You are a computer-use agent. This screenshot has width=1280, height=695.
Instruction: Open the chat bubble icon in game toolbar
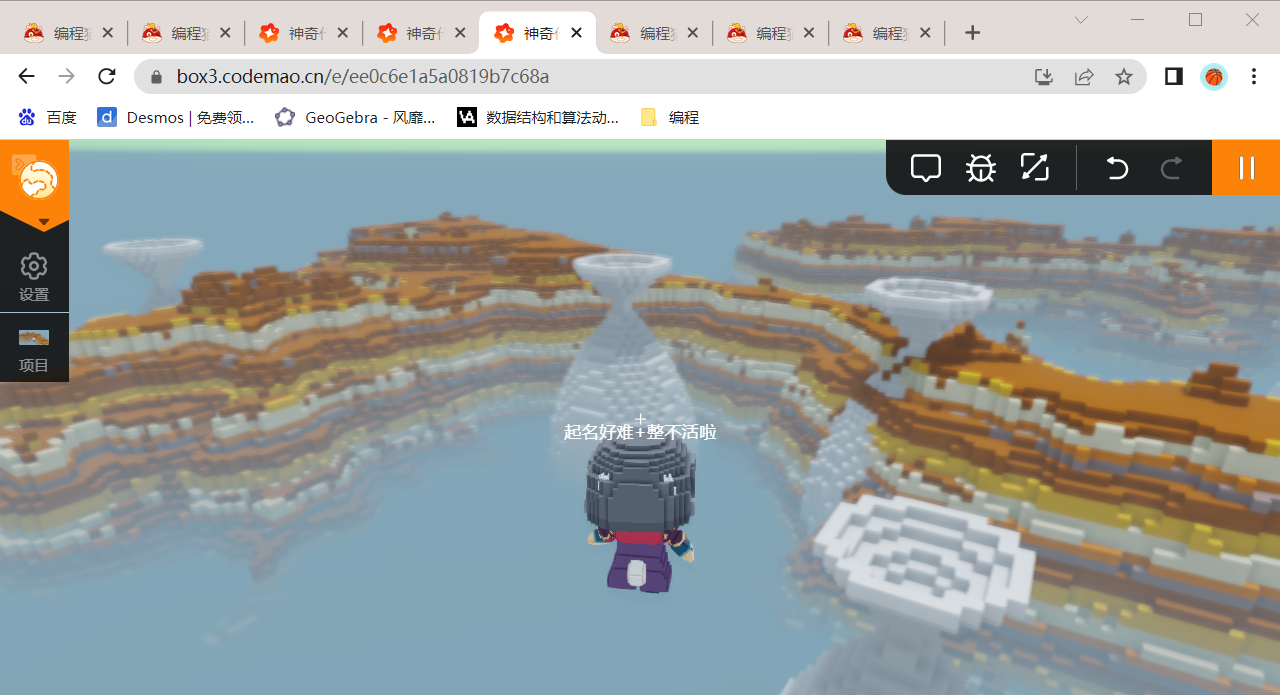(926, 168)
